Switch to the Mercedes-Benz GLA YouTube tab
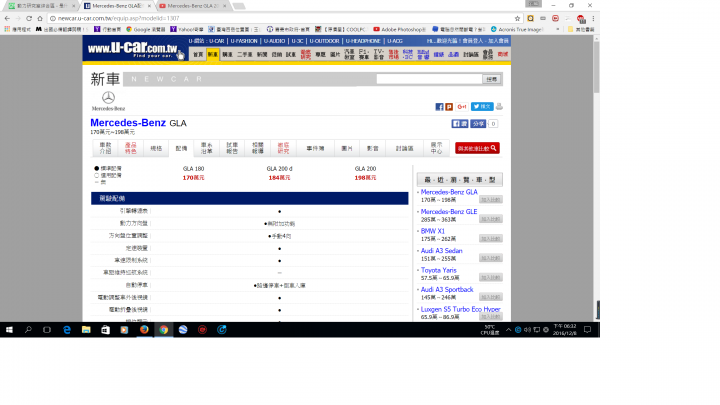 (x=193, y=6)
